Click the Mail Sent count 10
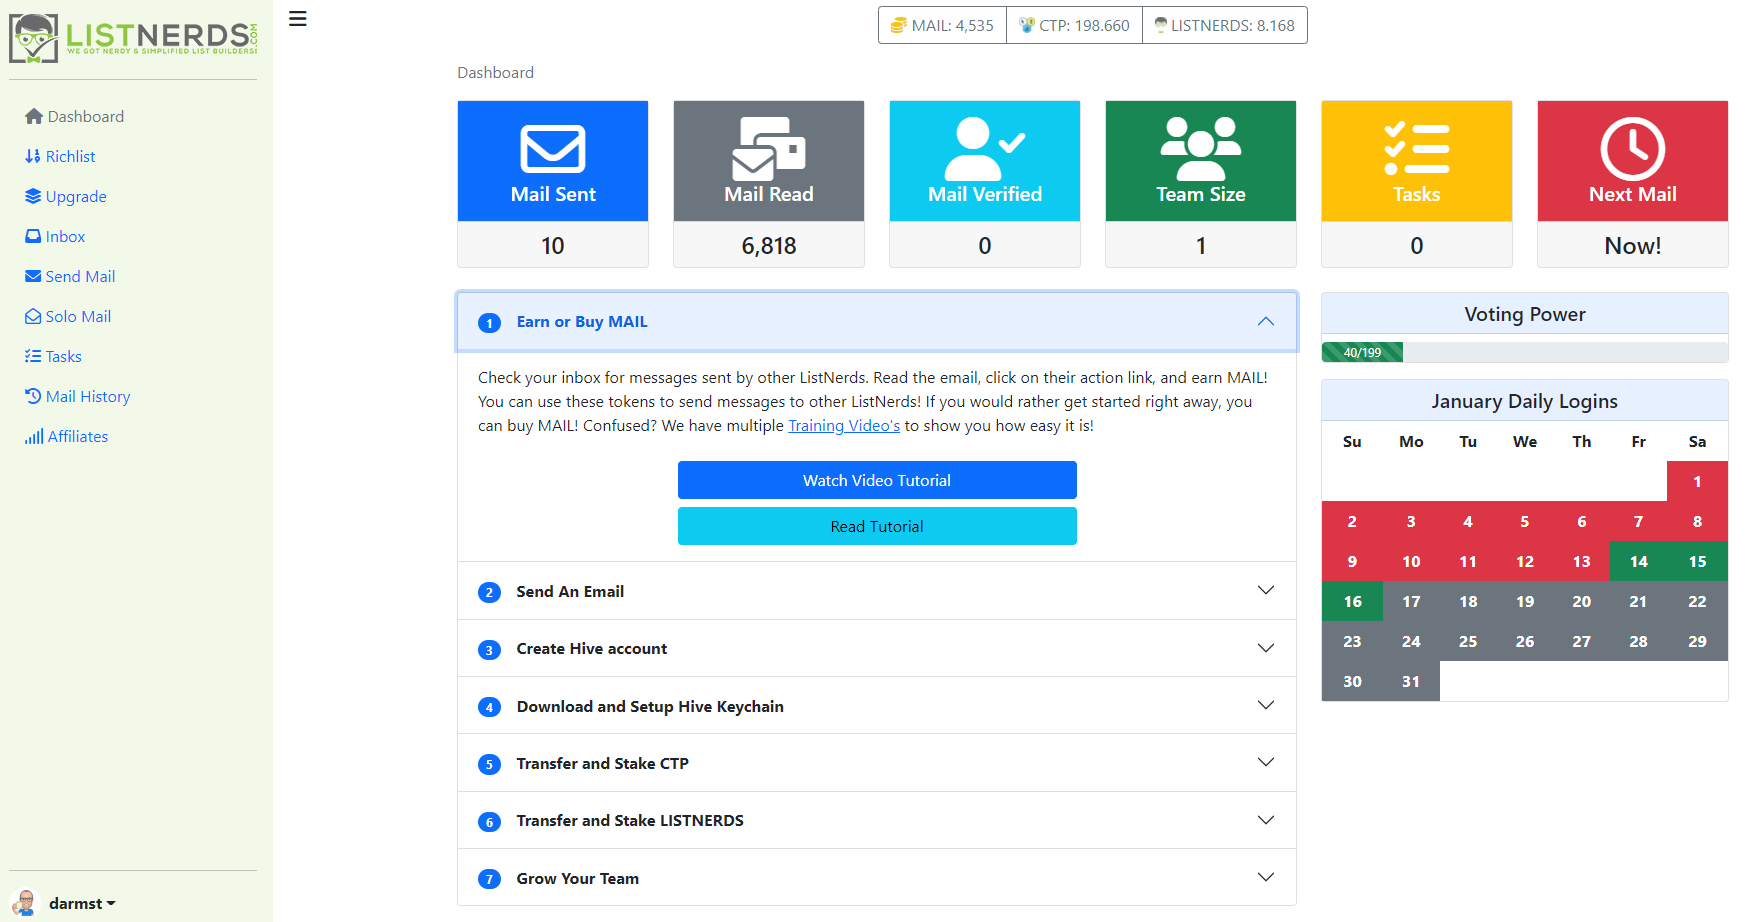This screenshot has width=1754, height=922. tap(553, 245)
